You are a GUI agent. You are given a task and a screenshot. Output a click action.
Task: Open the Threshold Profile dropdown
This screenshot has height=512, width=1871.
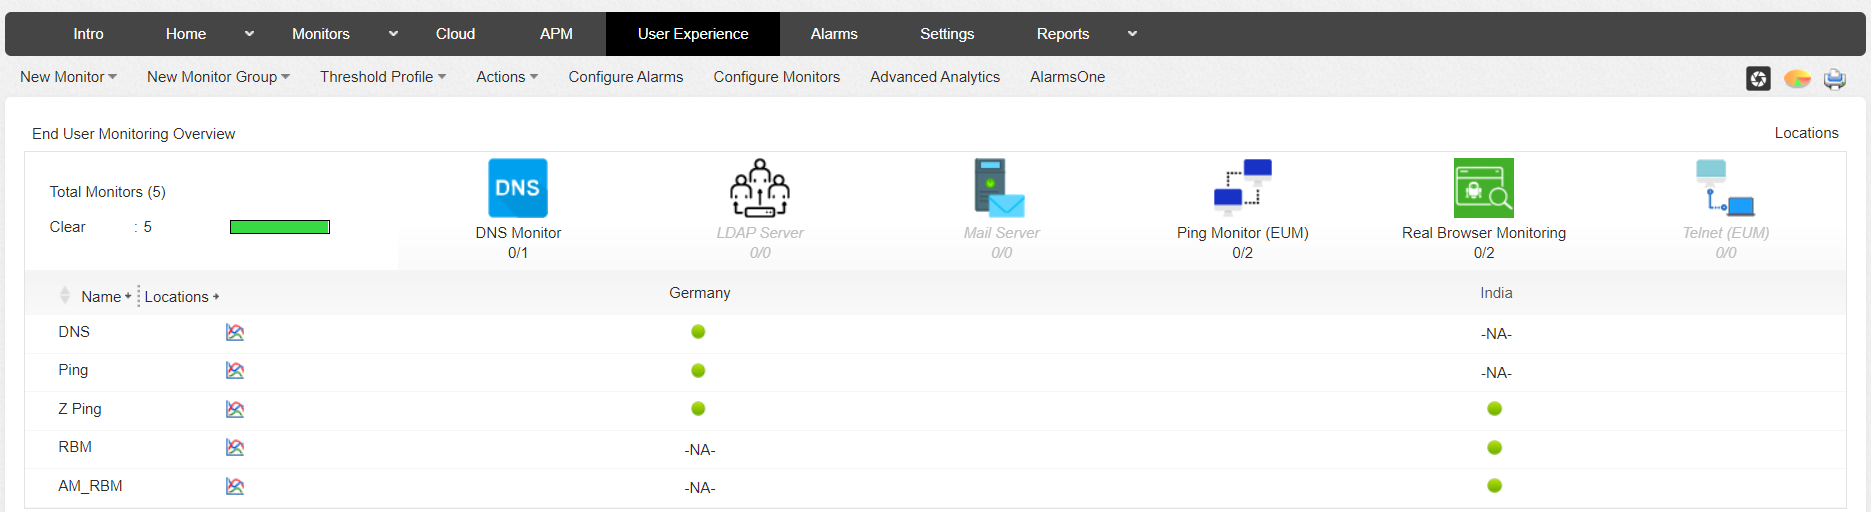(x=382, y=77)
